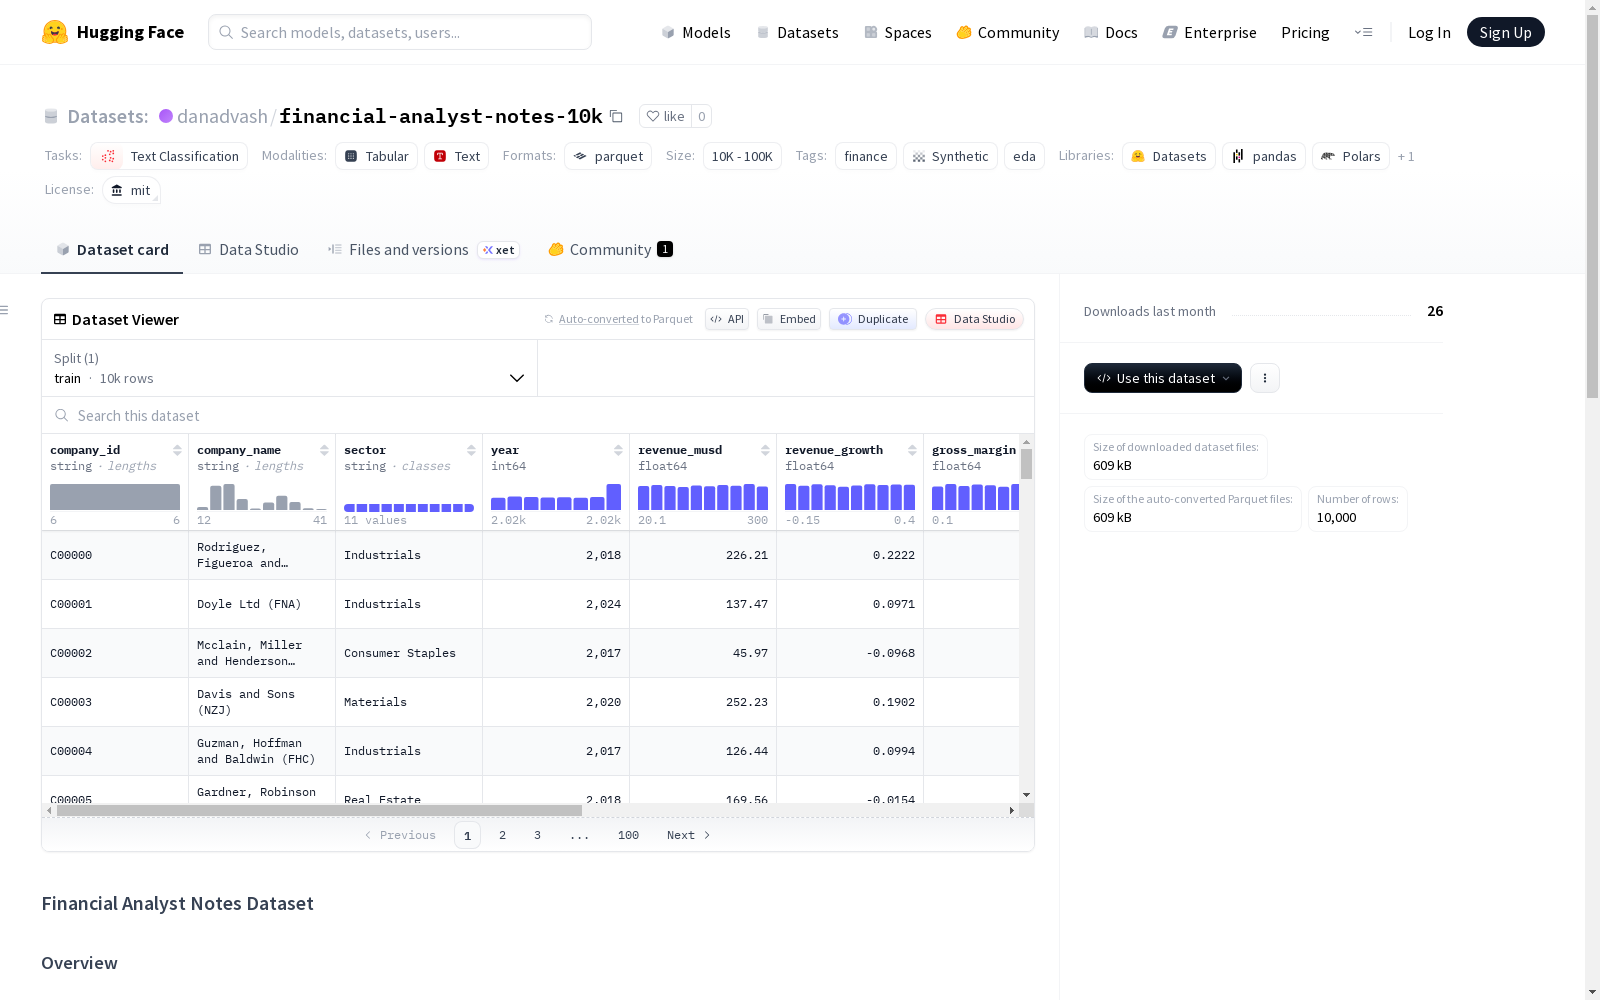Image resolution: width=1600 pixels, height=1000 pixels.
Task: Select the C00003 company_id cell
Action: 115,702
